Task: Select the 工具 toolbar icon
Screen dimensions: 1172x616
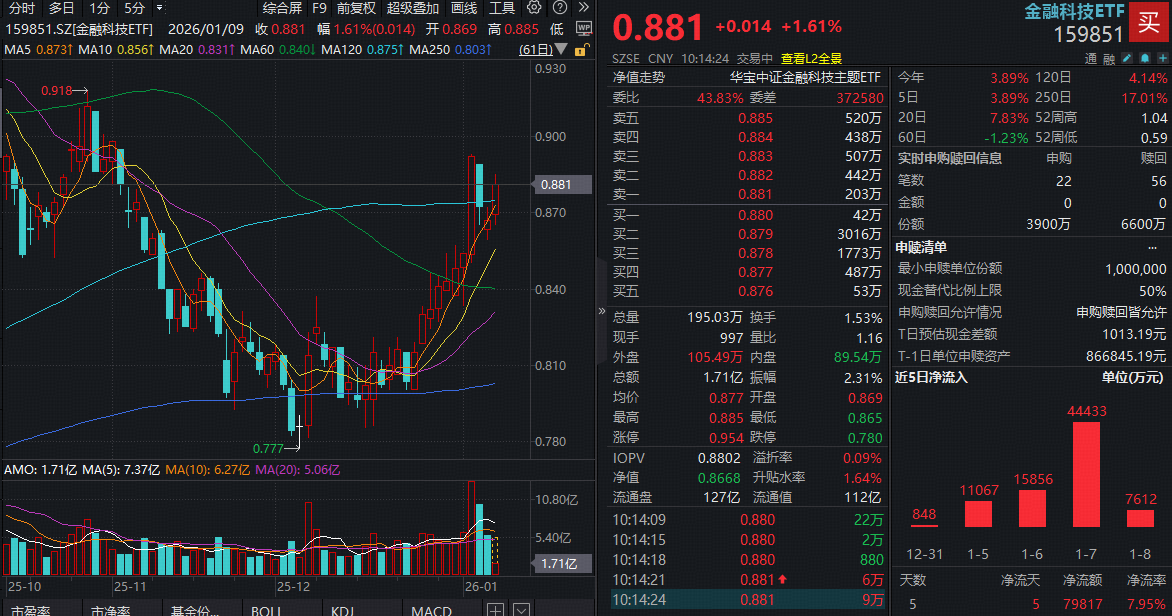Action: 501,9
